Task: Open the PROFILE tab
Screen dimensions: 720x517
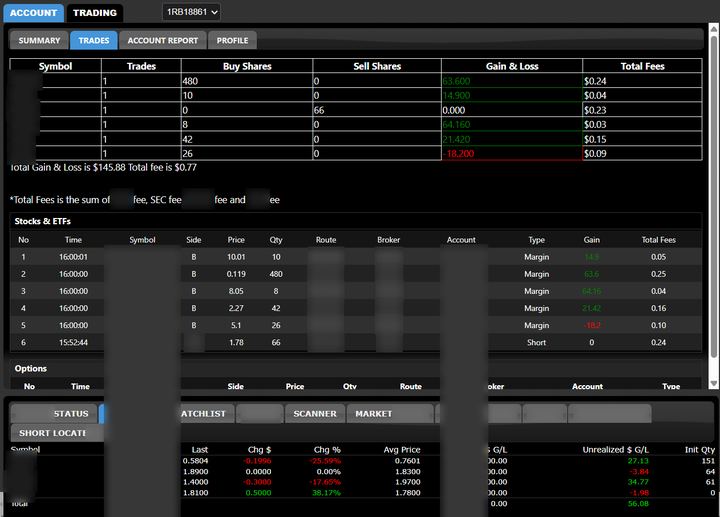Action: [232, 40]
